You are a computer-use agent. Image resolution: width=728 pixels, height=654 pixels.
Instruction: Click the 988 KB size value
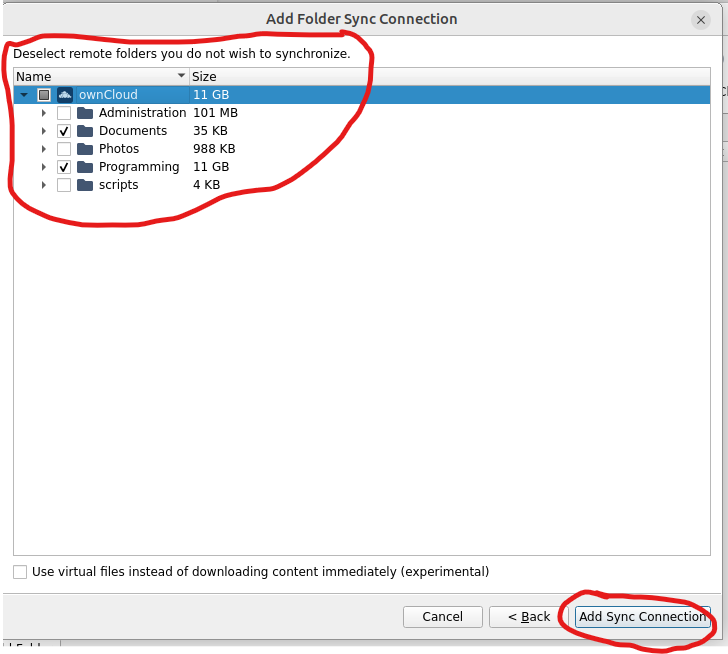214,149
